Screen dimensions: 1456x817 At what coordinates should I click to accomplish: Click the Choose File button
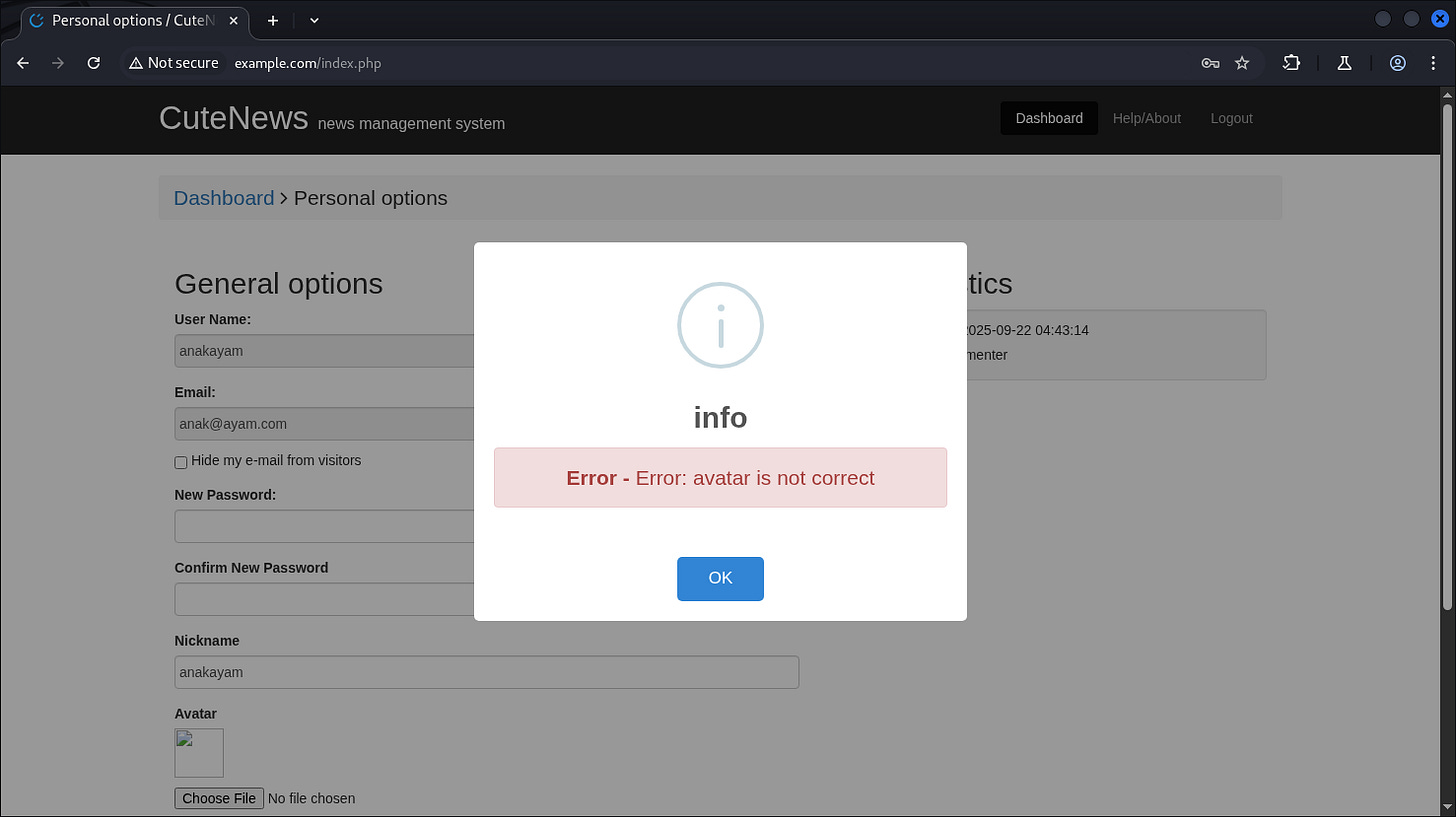click(219, 798)
